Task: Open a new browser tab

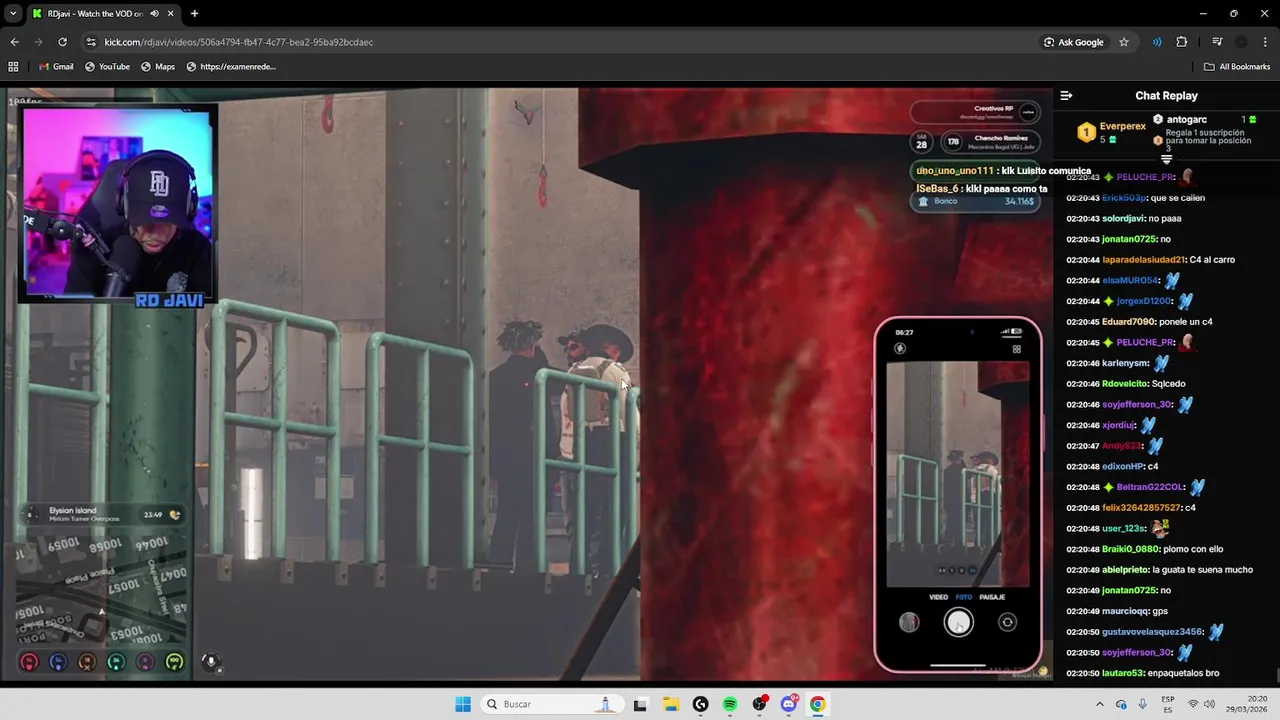Action: 194,14
